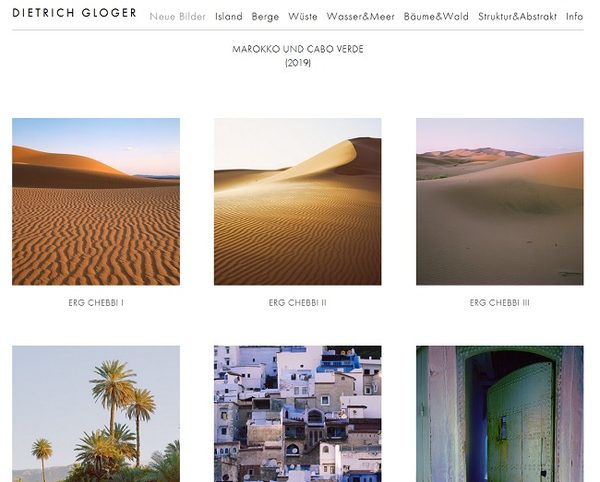Open the green wooden door photo

click(x=500, y=414)
